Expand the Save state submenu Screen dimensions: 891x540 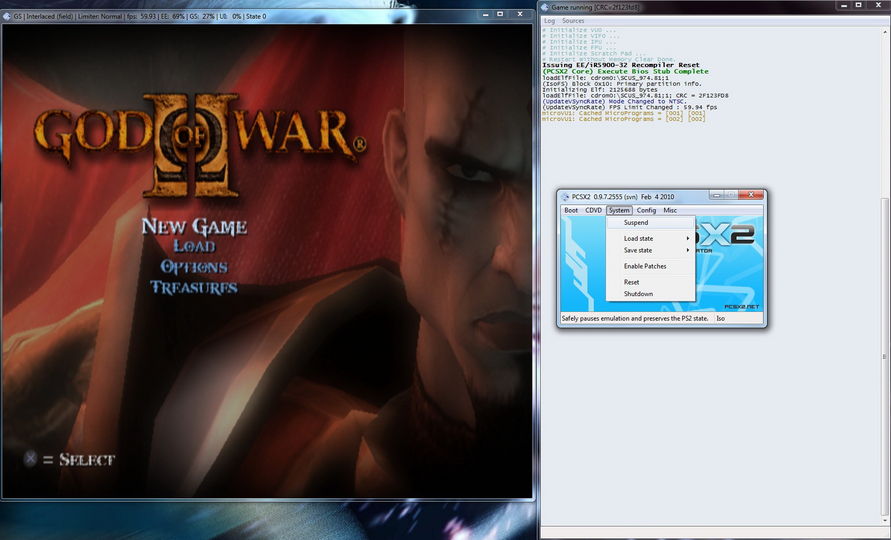pos(651,250)
